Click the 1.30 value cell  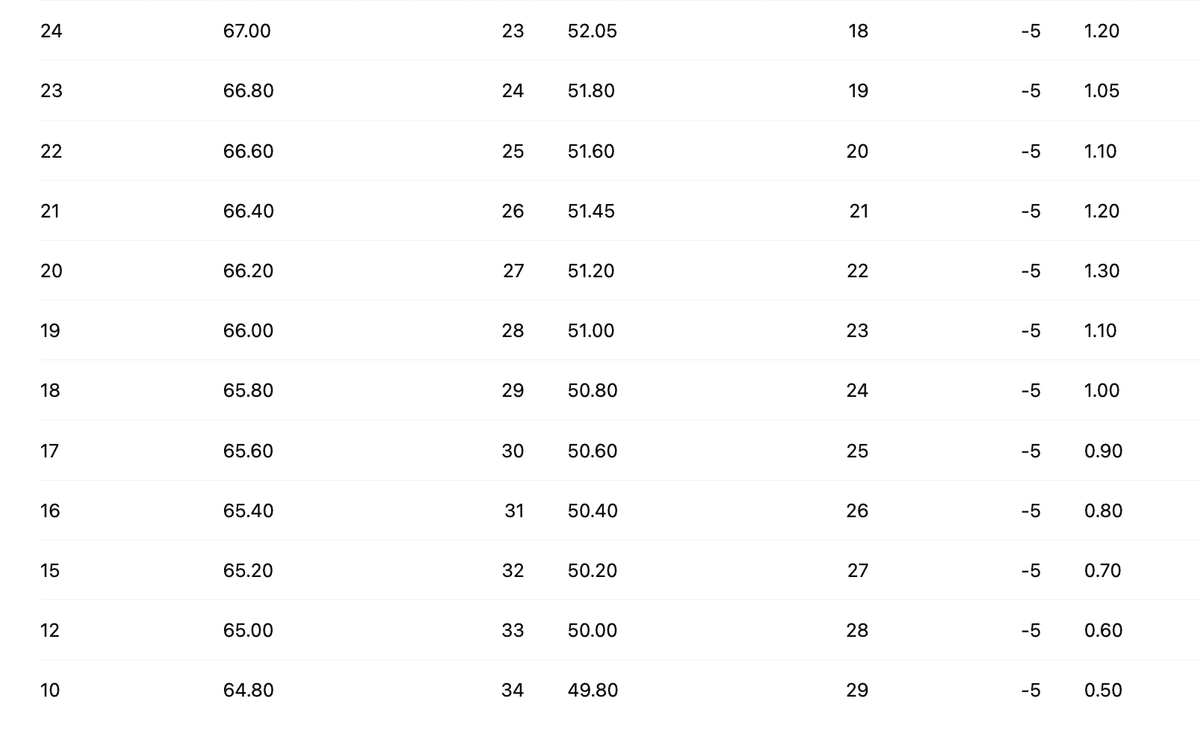tap(1101, 271)
